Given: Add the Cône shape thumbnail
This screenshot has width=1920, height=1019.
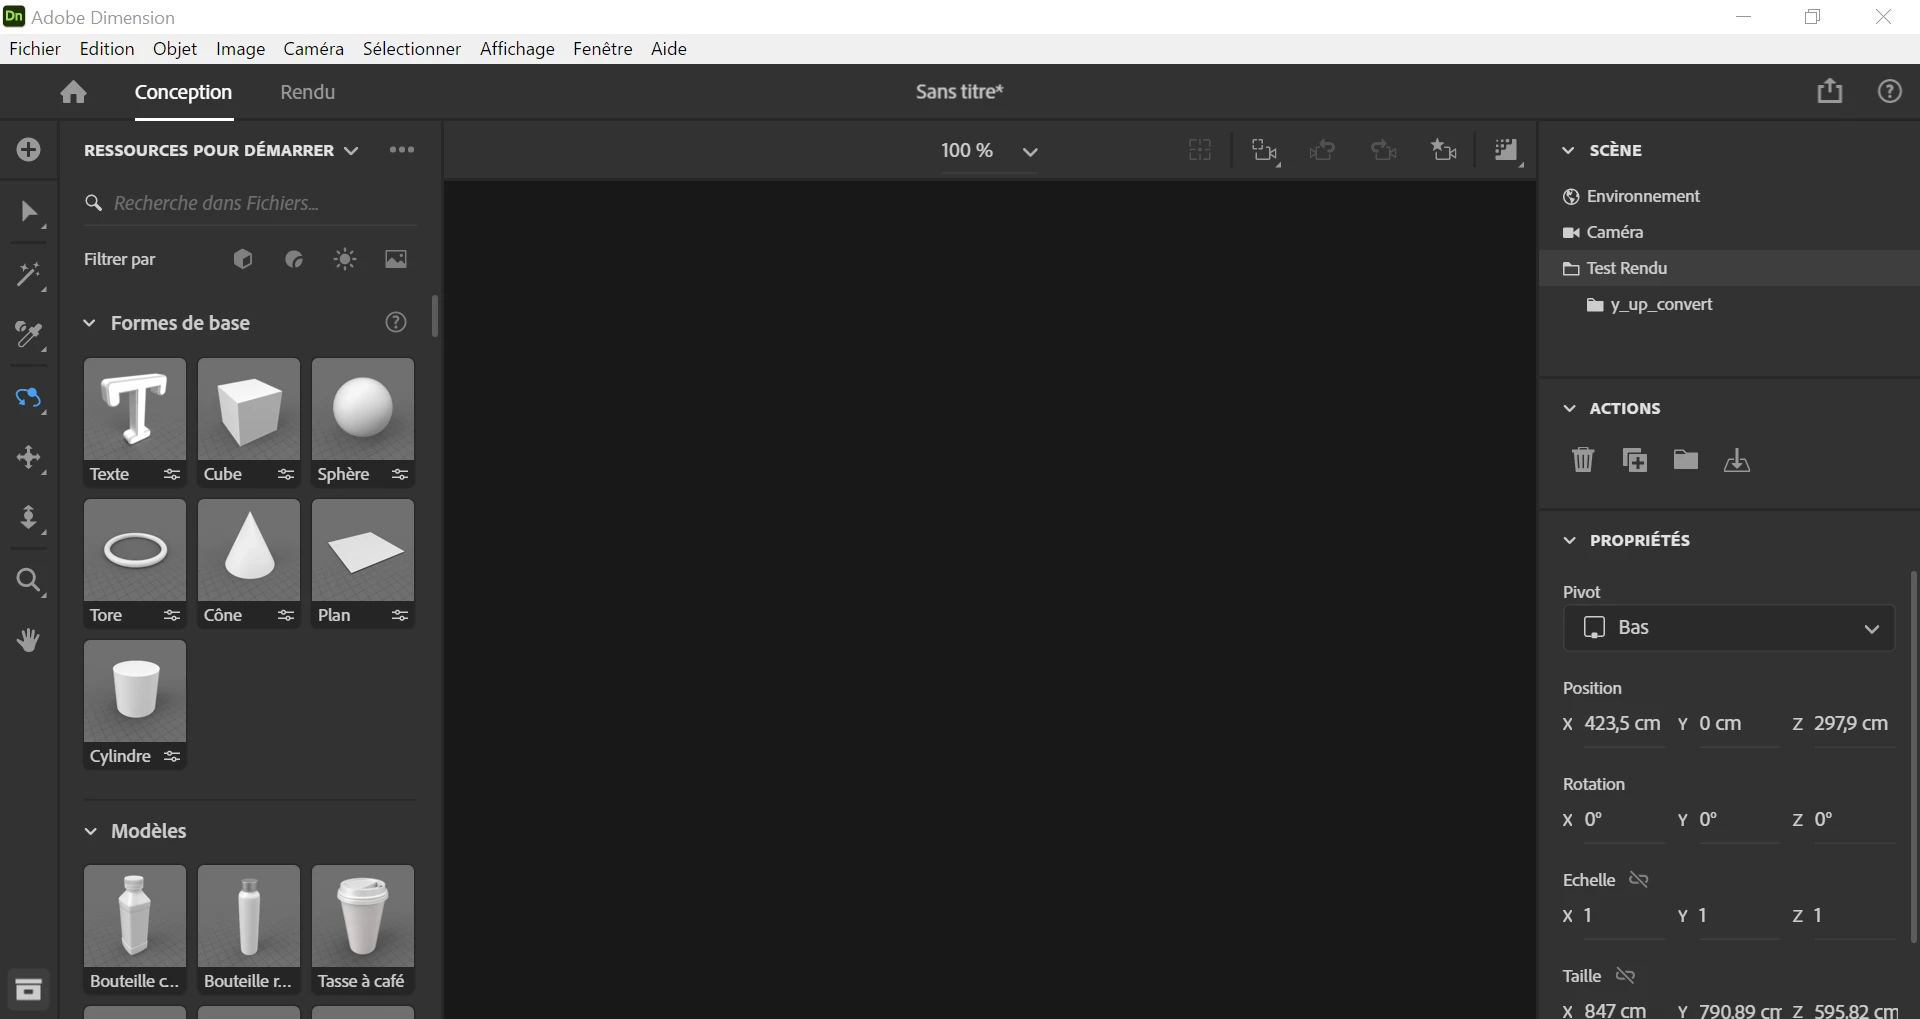Looking at the screenshot, I should coord(249,551).
